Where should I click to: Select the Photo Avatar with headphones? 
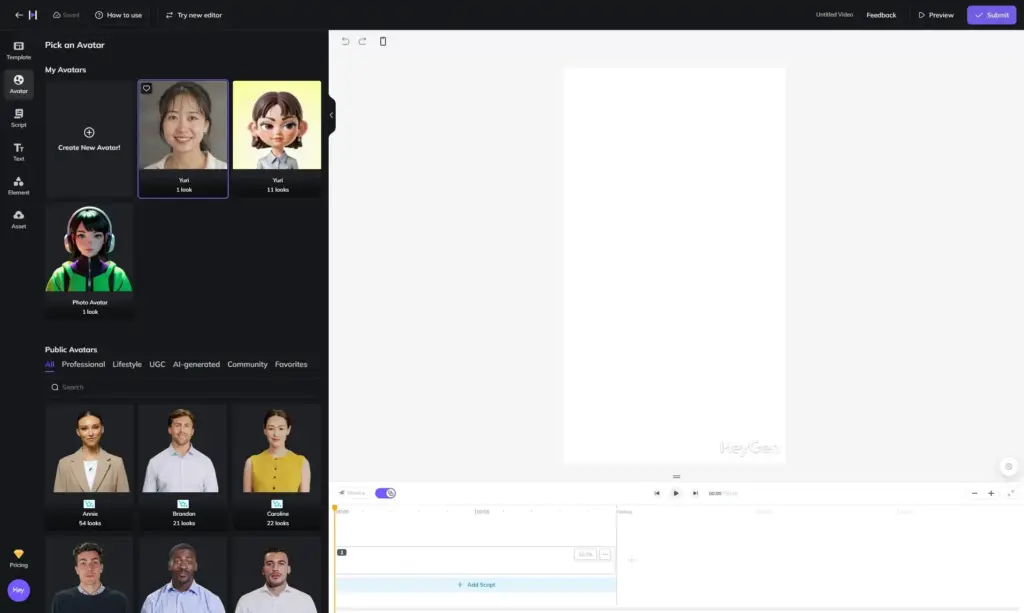(x=89, y=260)
